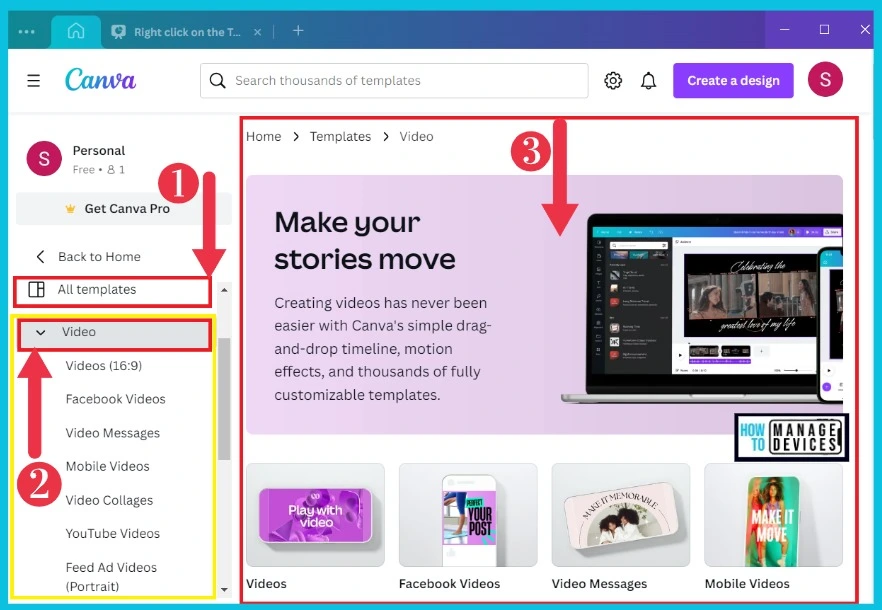Open the hamburger menu icon
Image resolution: width=882 pixels, height=610 pixels.
34,80
